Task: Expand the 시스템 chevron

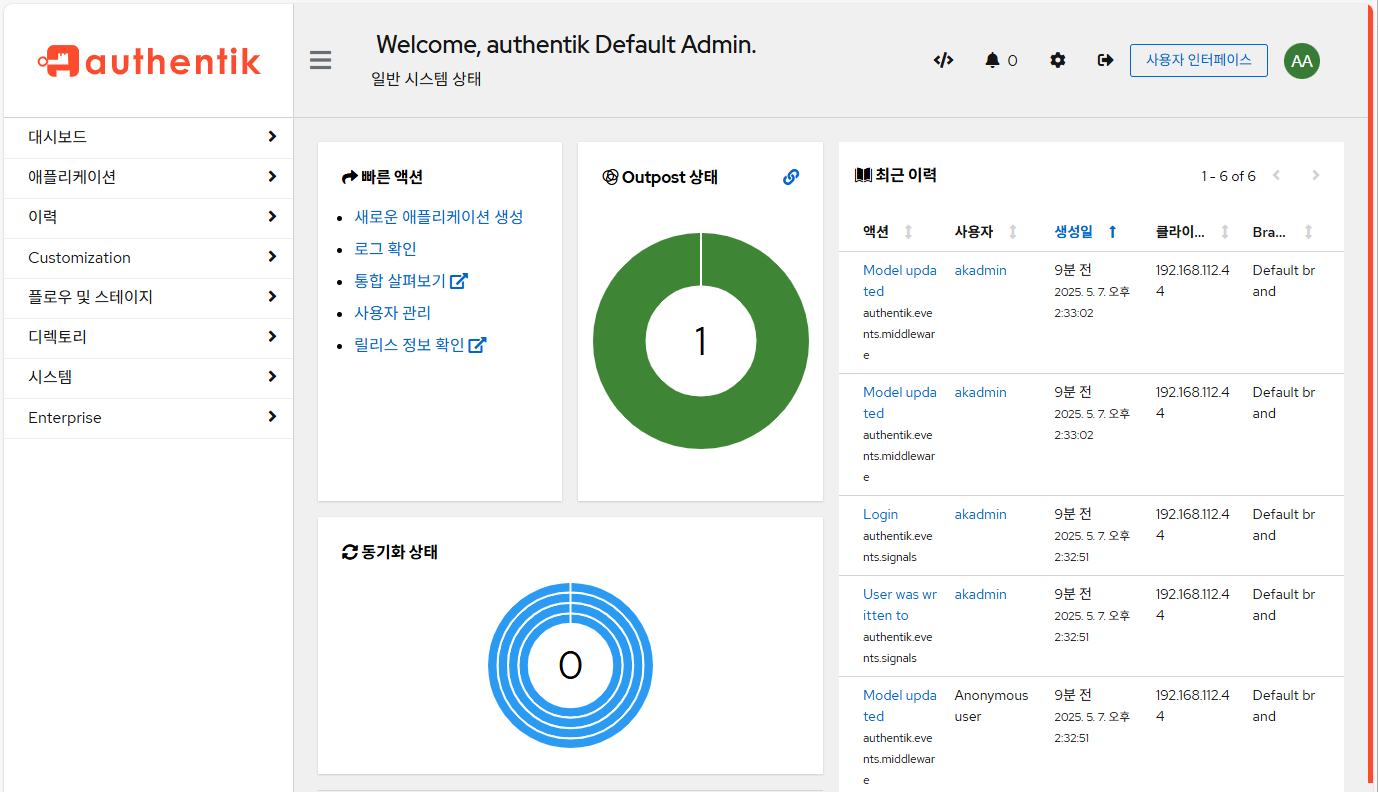Action: (272, 377)
